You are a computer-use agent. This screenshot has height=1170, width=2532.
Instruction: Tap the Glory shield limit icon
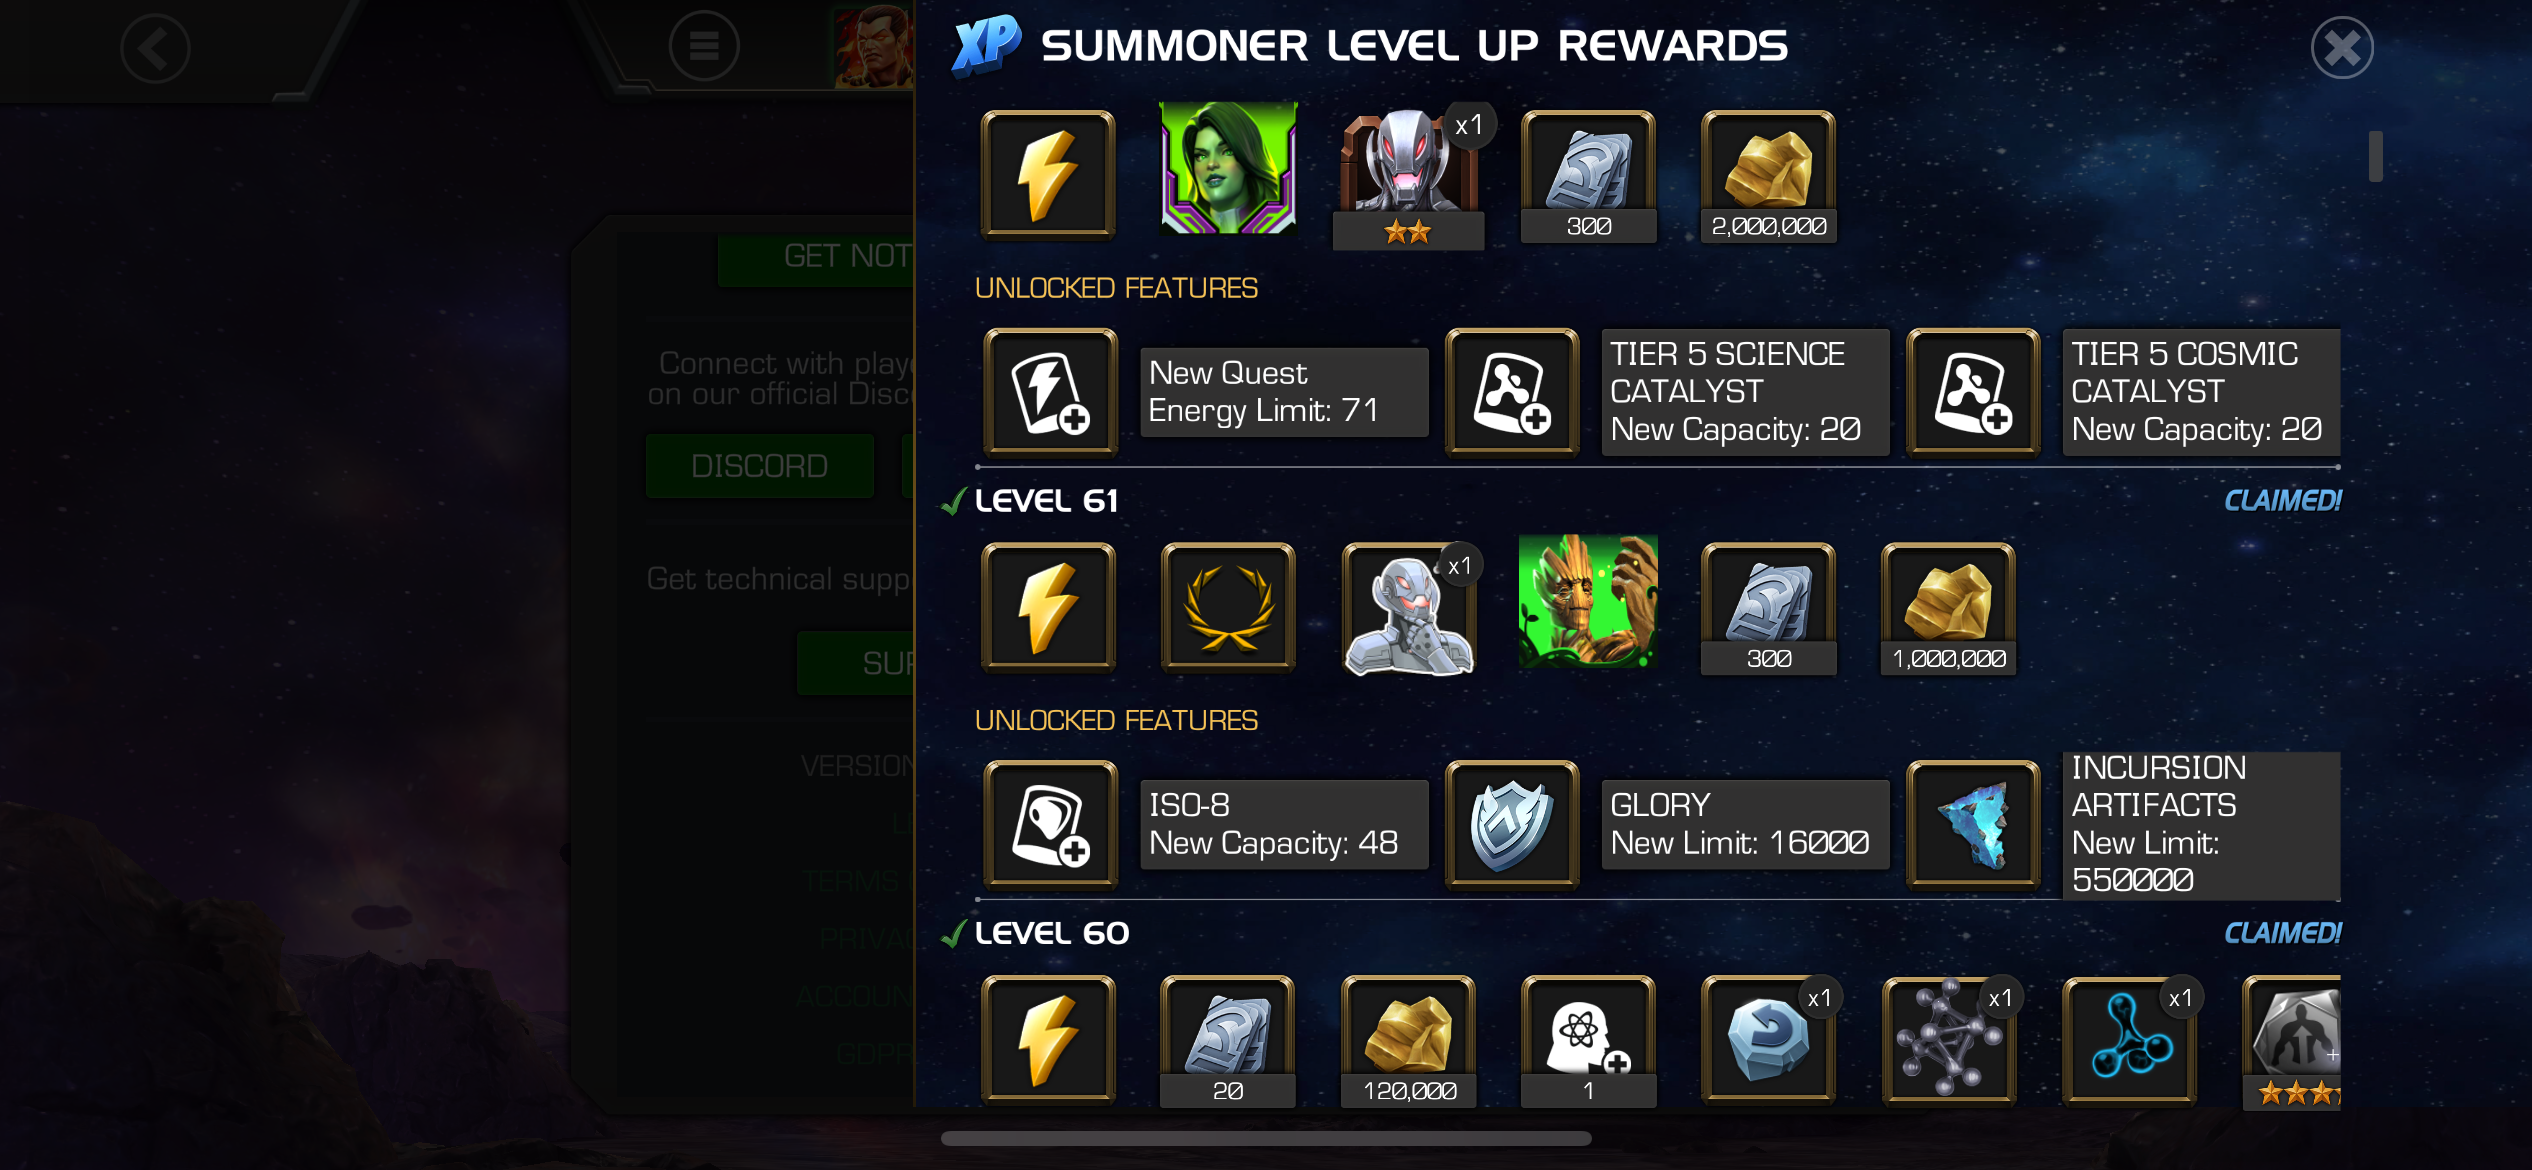coord(1512,825)
